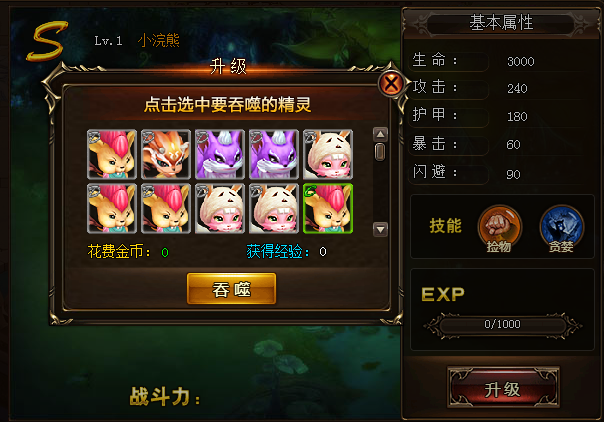Screen dimensions: 604x422
Task: Close the 升级 dialog with X button
Action: [392, 83]
